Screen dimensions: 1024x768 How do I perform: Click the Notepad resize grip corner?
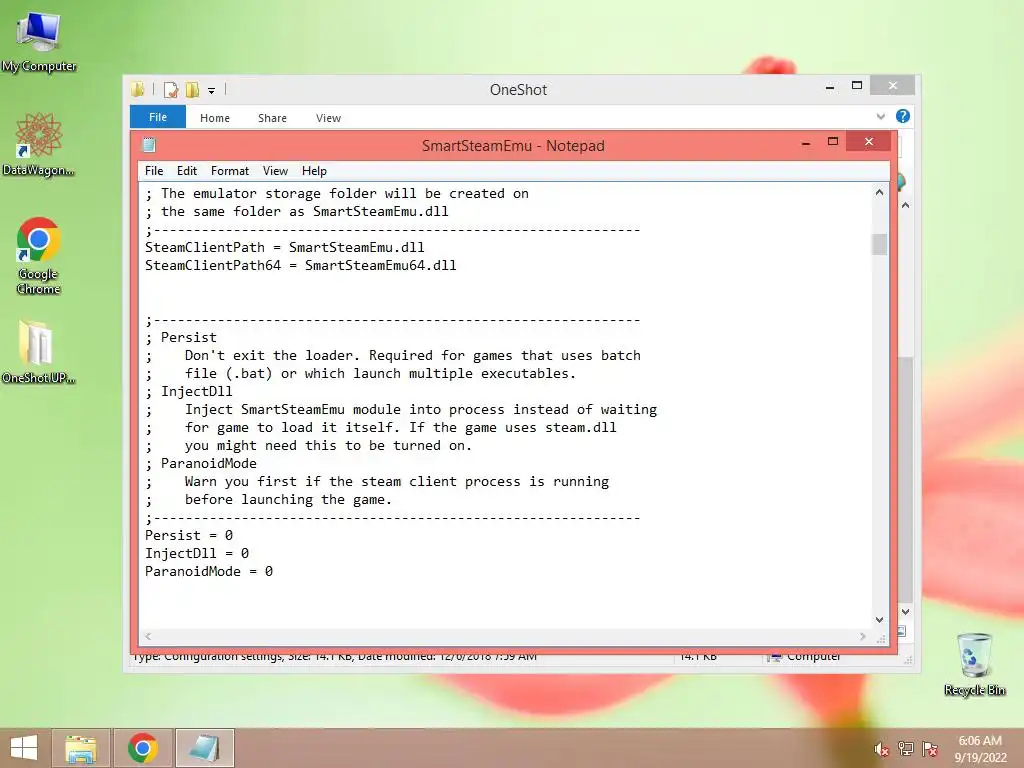pos(881,638)
